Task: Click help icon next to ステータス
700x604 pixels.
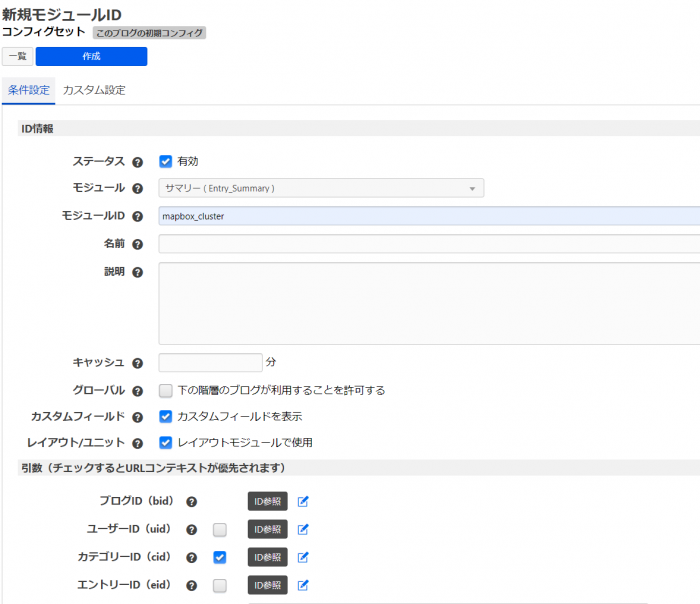Action: pos(138,161)
